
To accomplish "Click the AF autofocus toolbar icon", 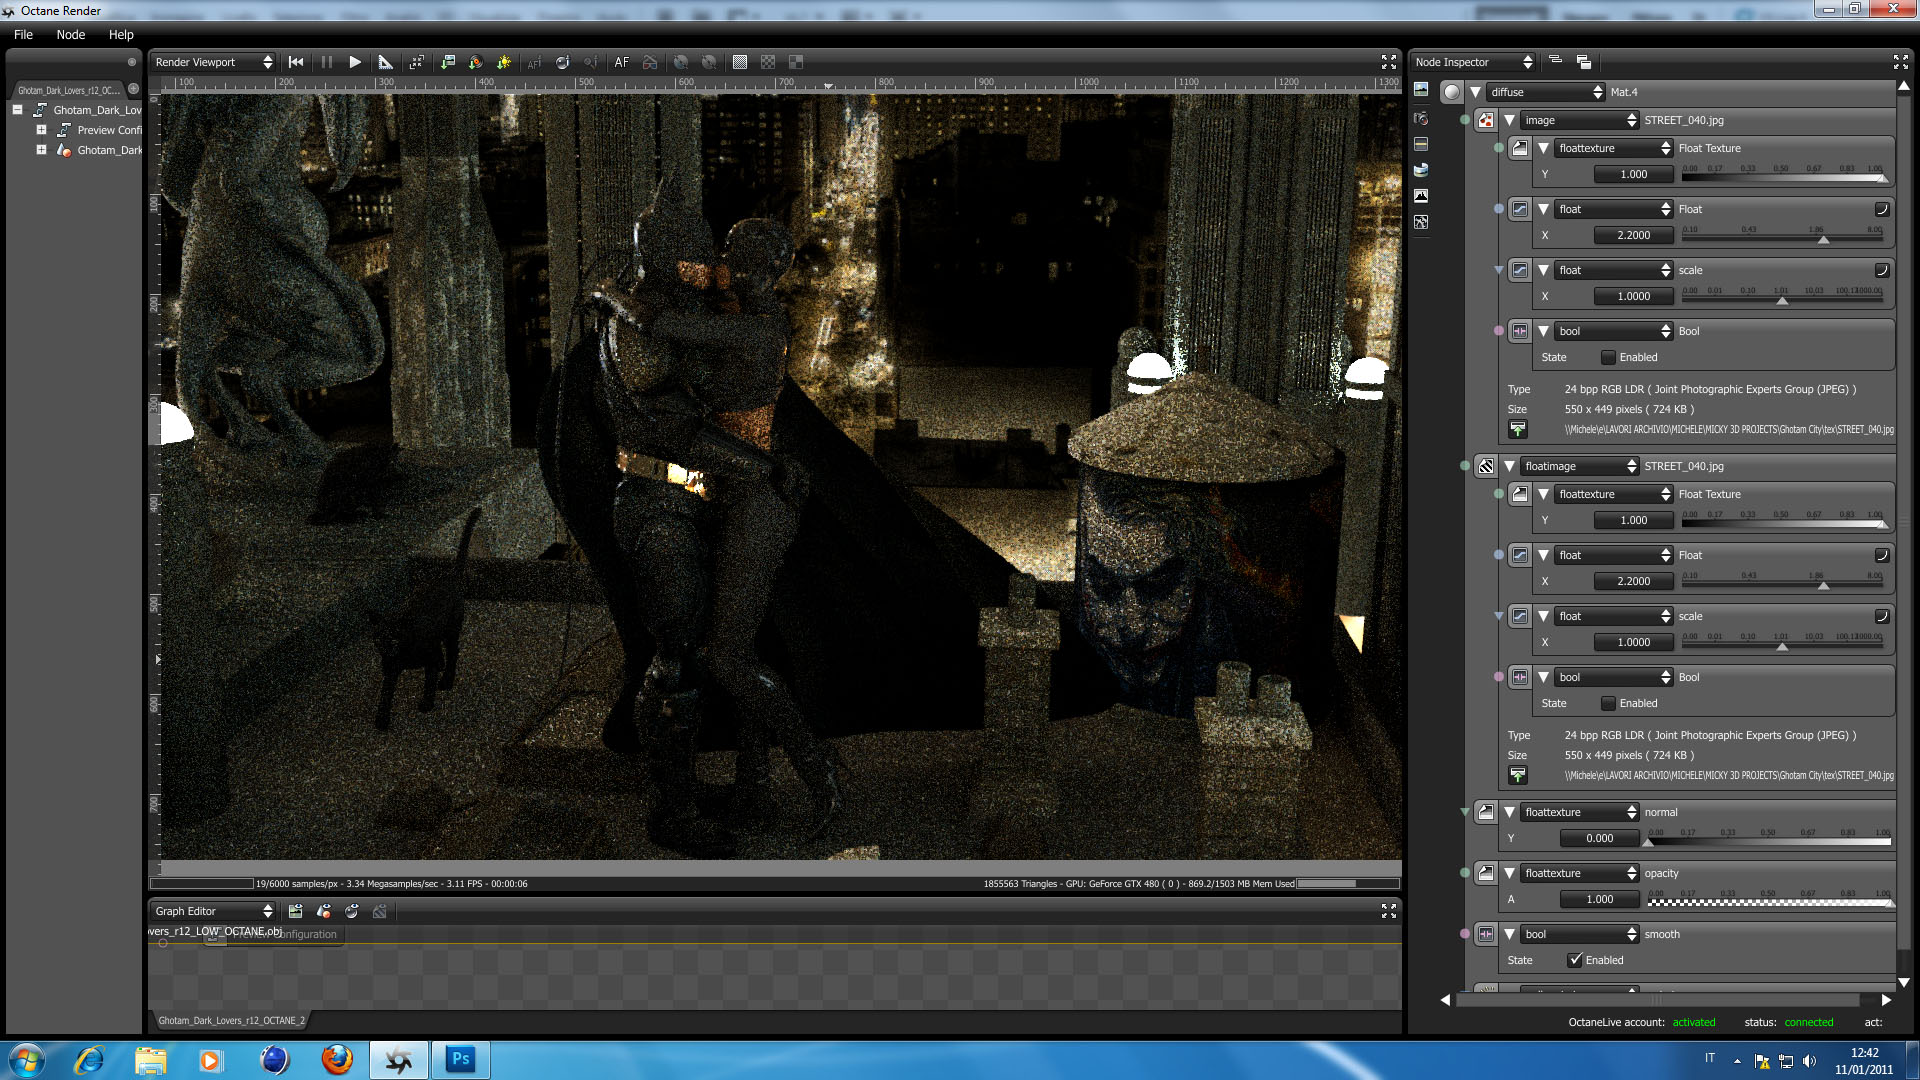I will (x=621, y=62).
